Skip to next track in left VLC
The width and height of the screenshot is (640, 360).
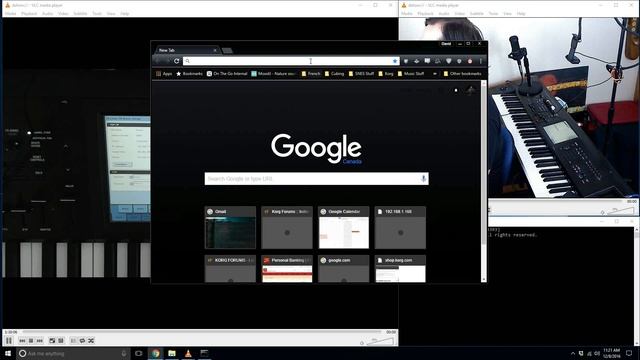point(40,340)
